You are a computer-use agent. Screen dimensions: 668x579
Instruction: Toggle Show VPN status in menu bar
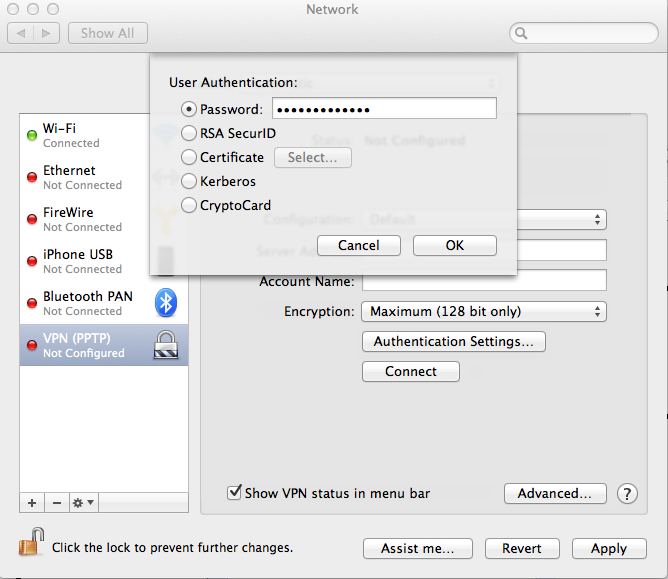[234, 493]
